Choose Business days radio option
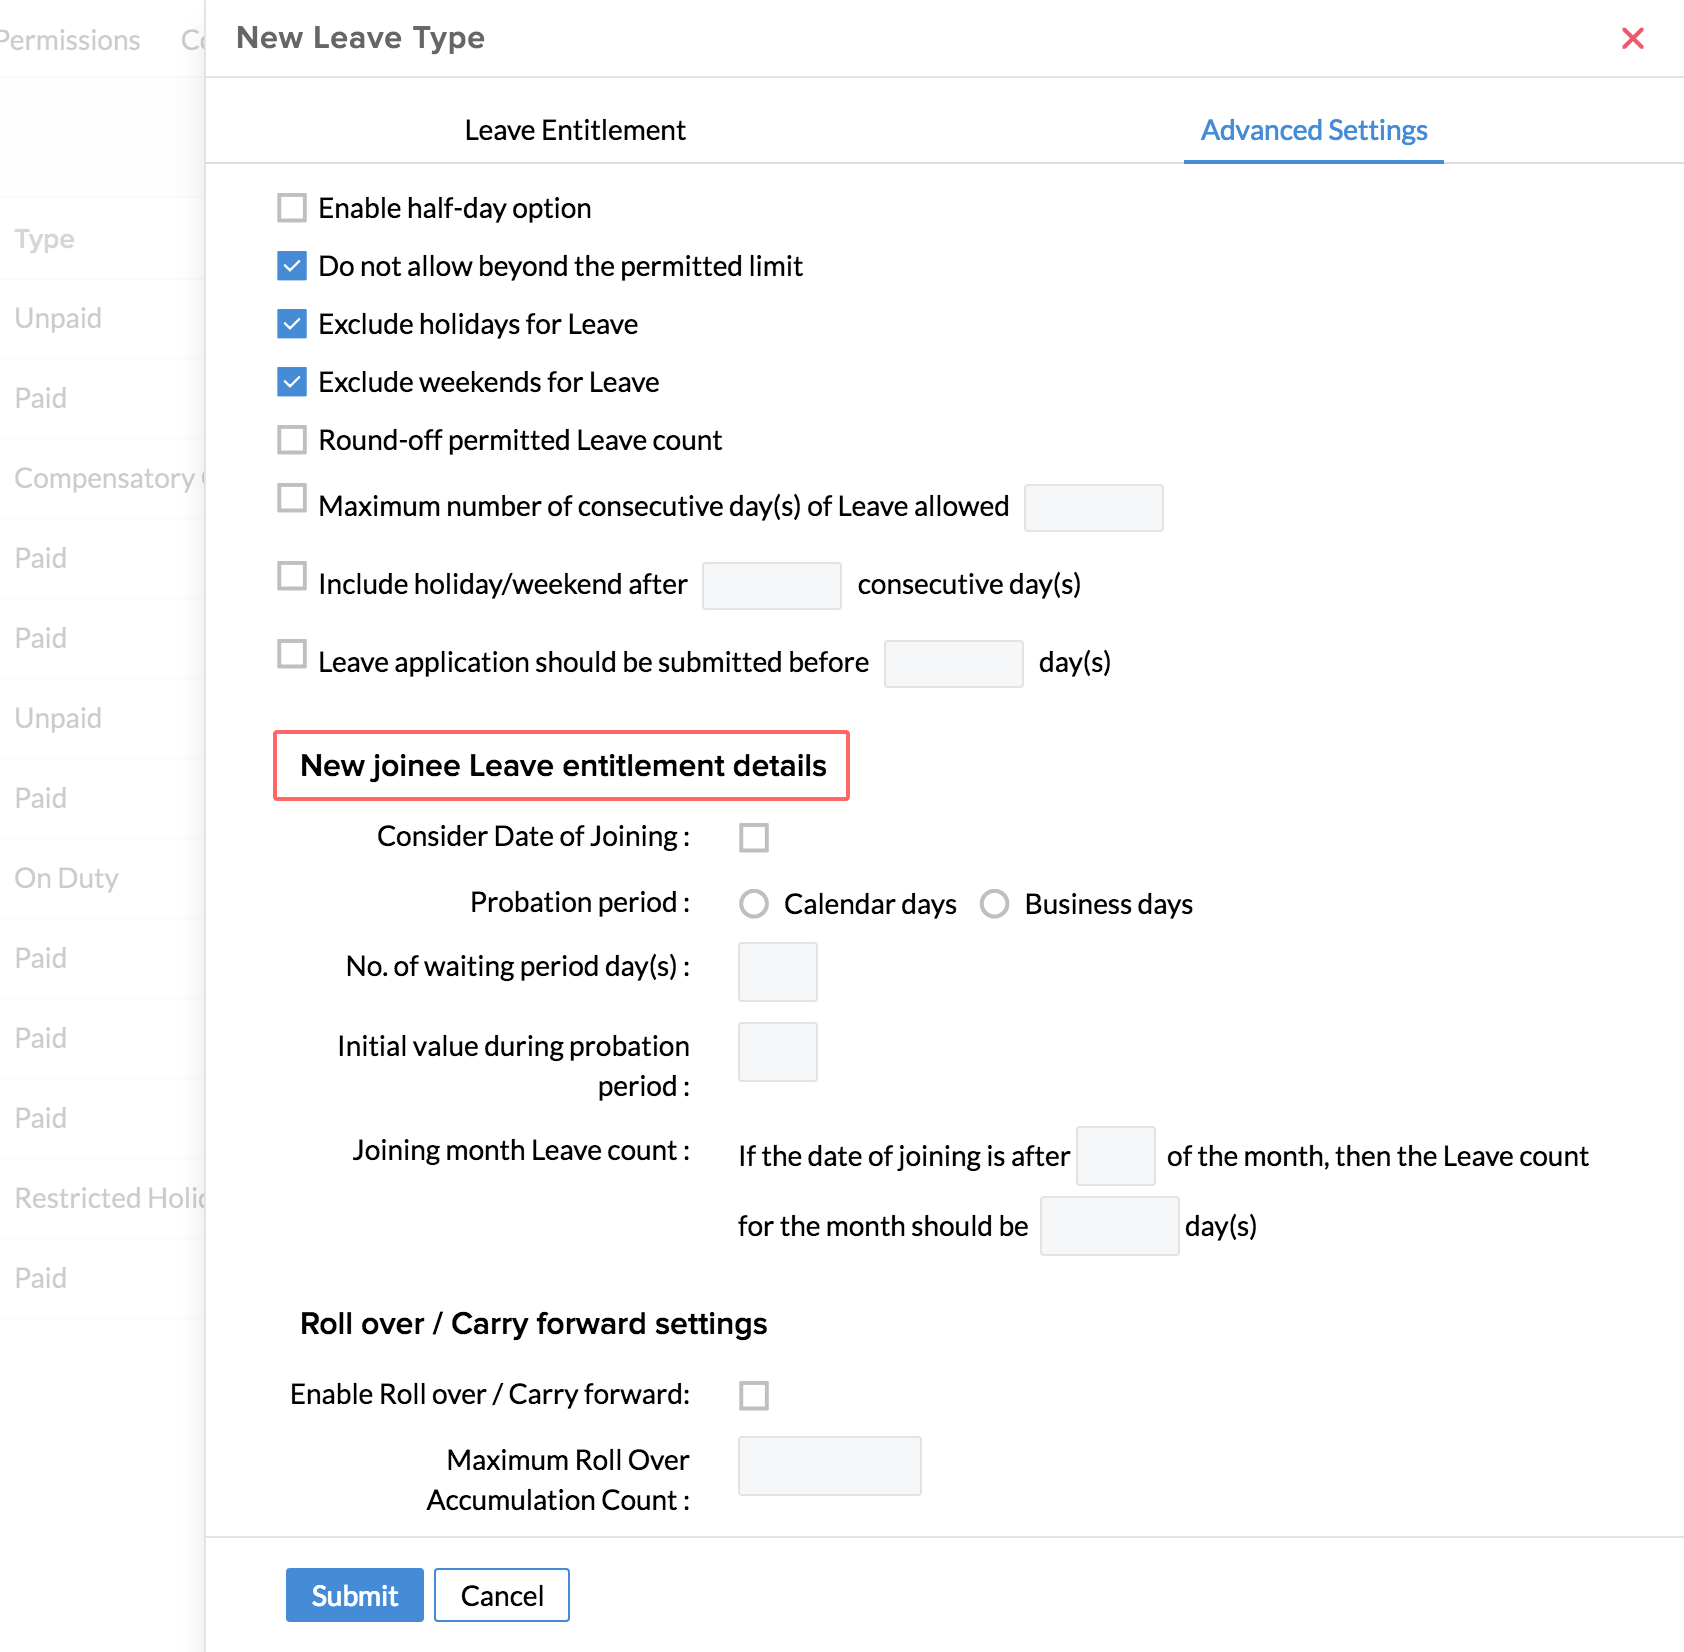Screen dimensions: 1684x1652 [x=994, y=904]
